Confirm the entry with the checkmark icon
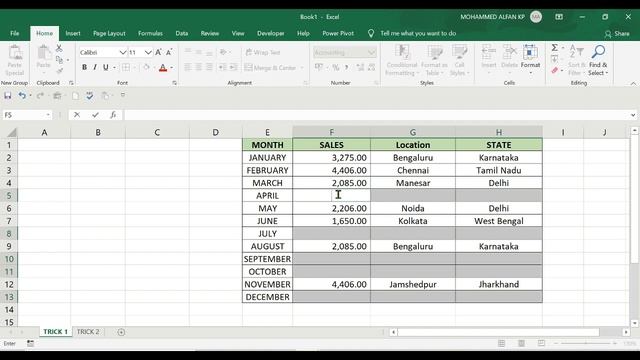Viewport: 640px width, 360px height. point(95,115)
